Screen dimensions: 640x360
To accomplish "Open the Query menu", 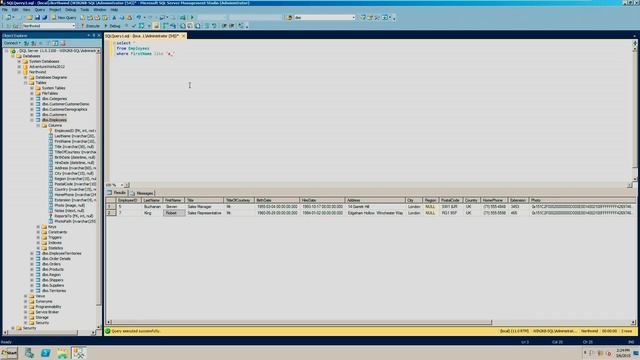I will [40, 9].
